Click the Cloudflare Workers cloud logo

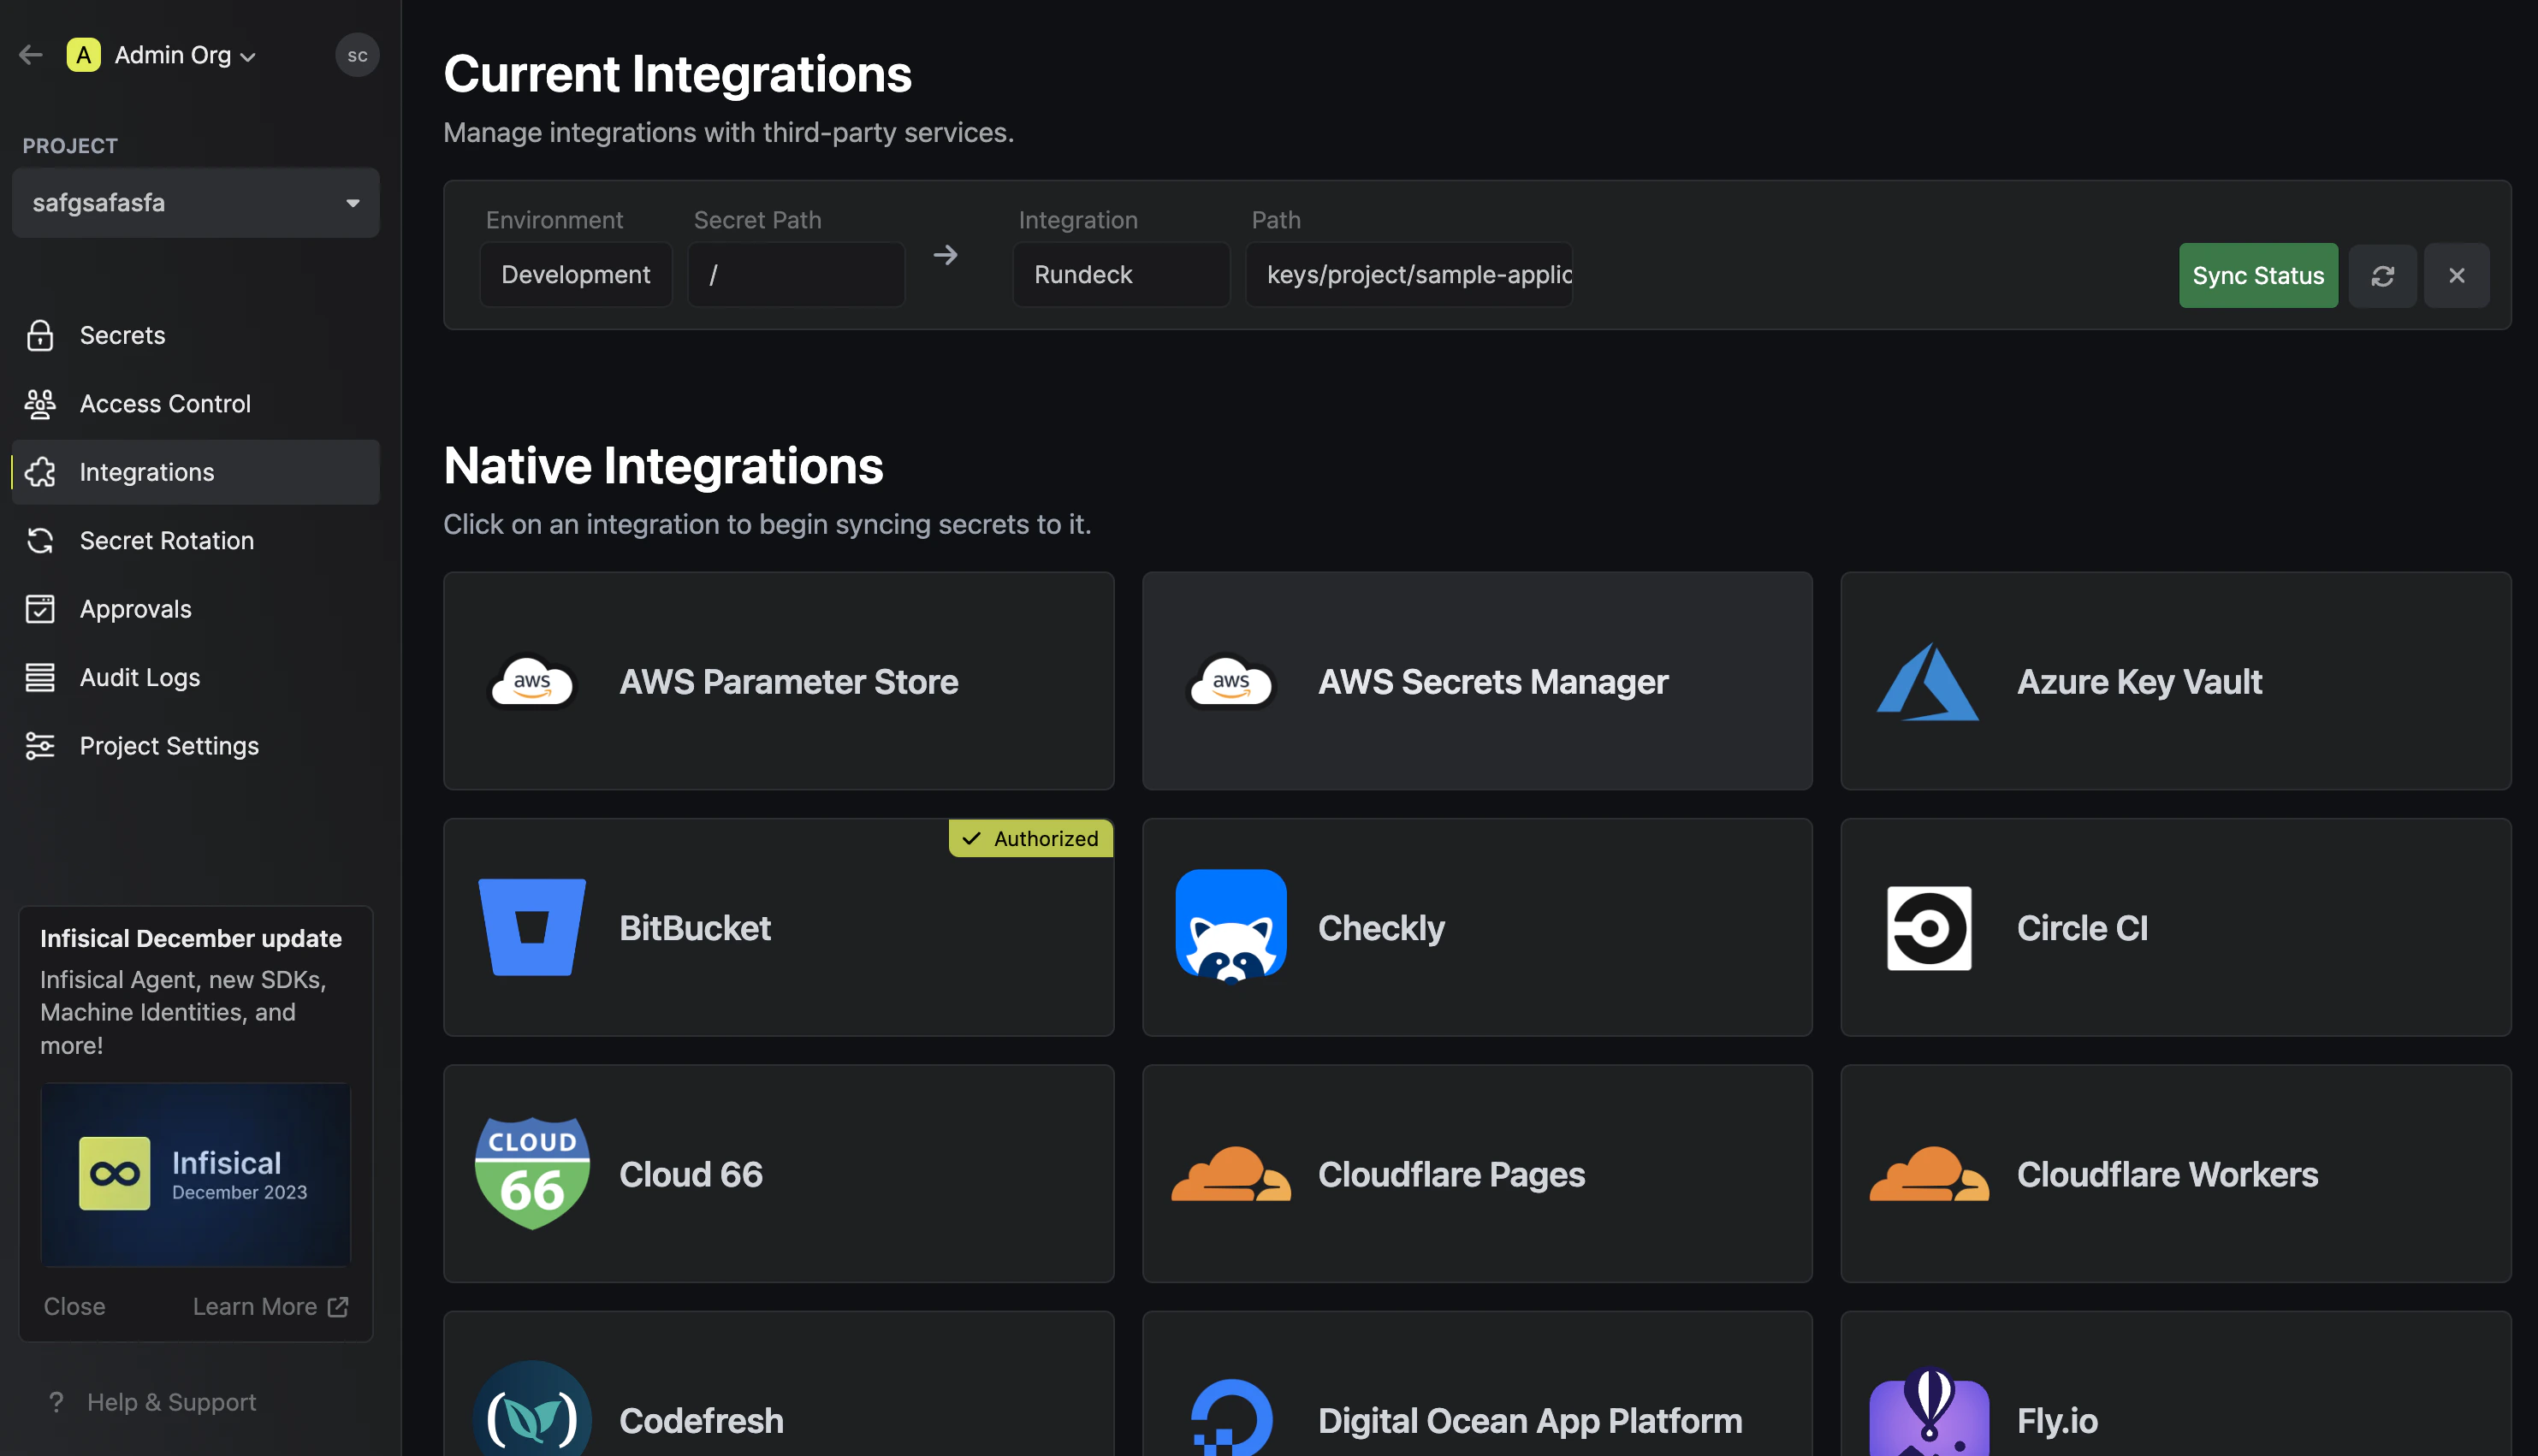[1929, 1174]
